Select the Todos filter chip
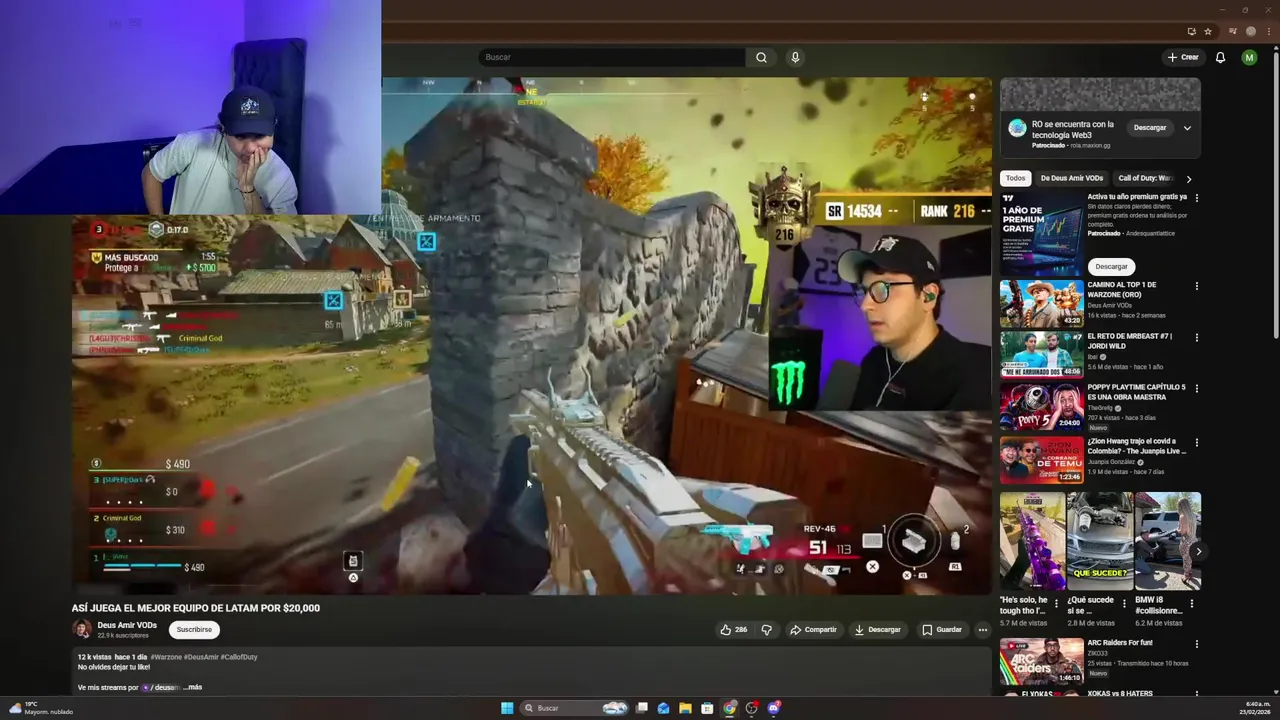 tap(1015, 178)
